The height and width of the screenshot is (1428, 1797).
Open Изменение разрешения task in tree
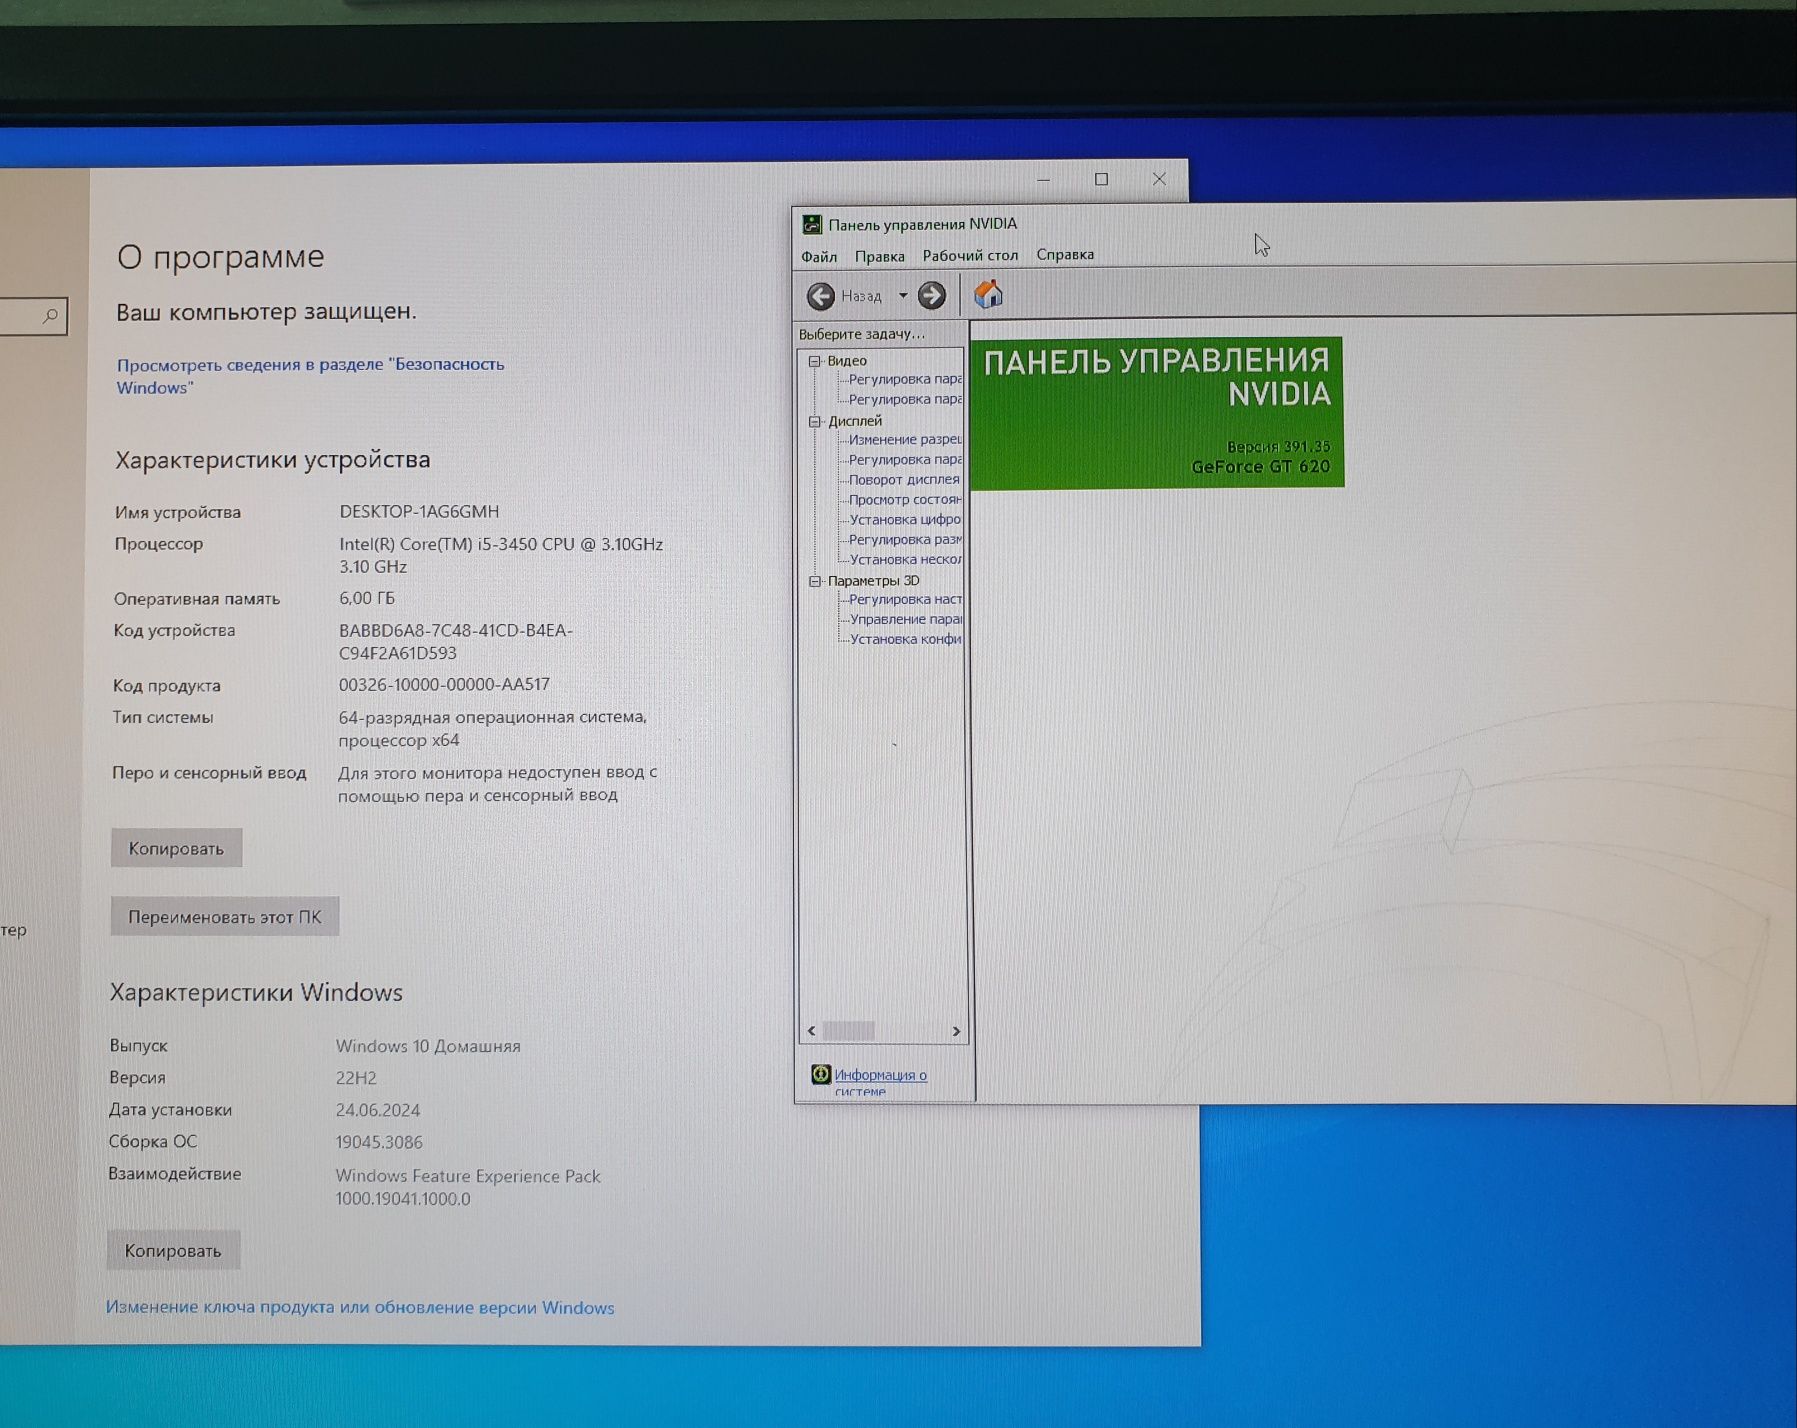(x=905, y=439)
